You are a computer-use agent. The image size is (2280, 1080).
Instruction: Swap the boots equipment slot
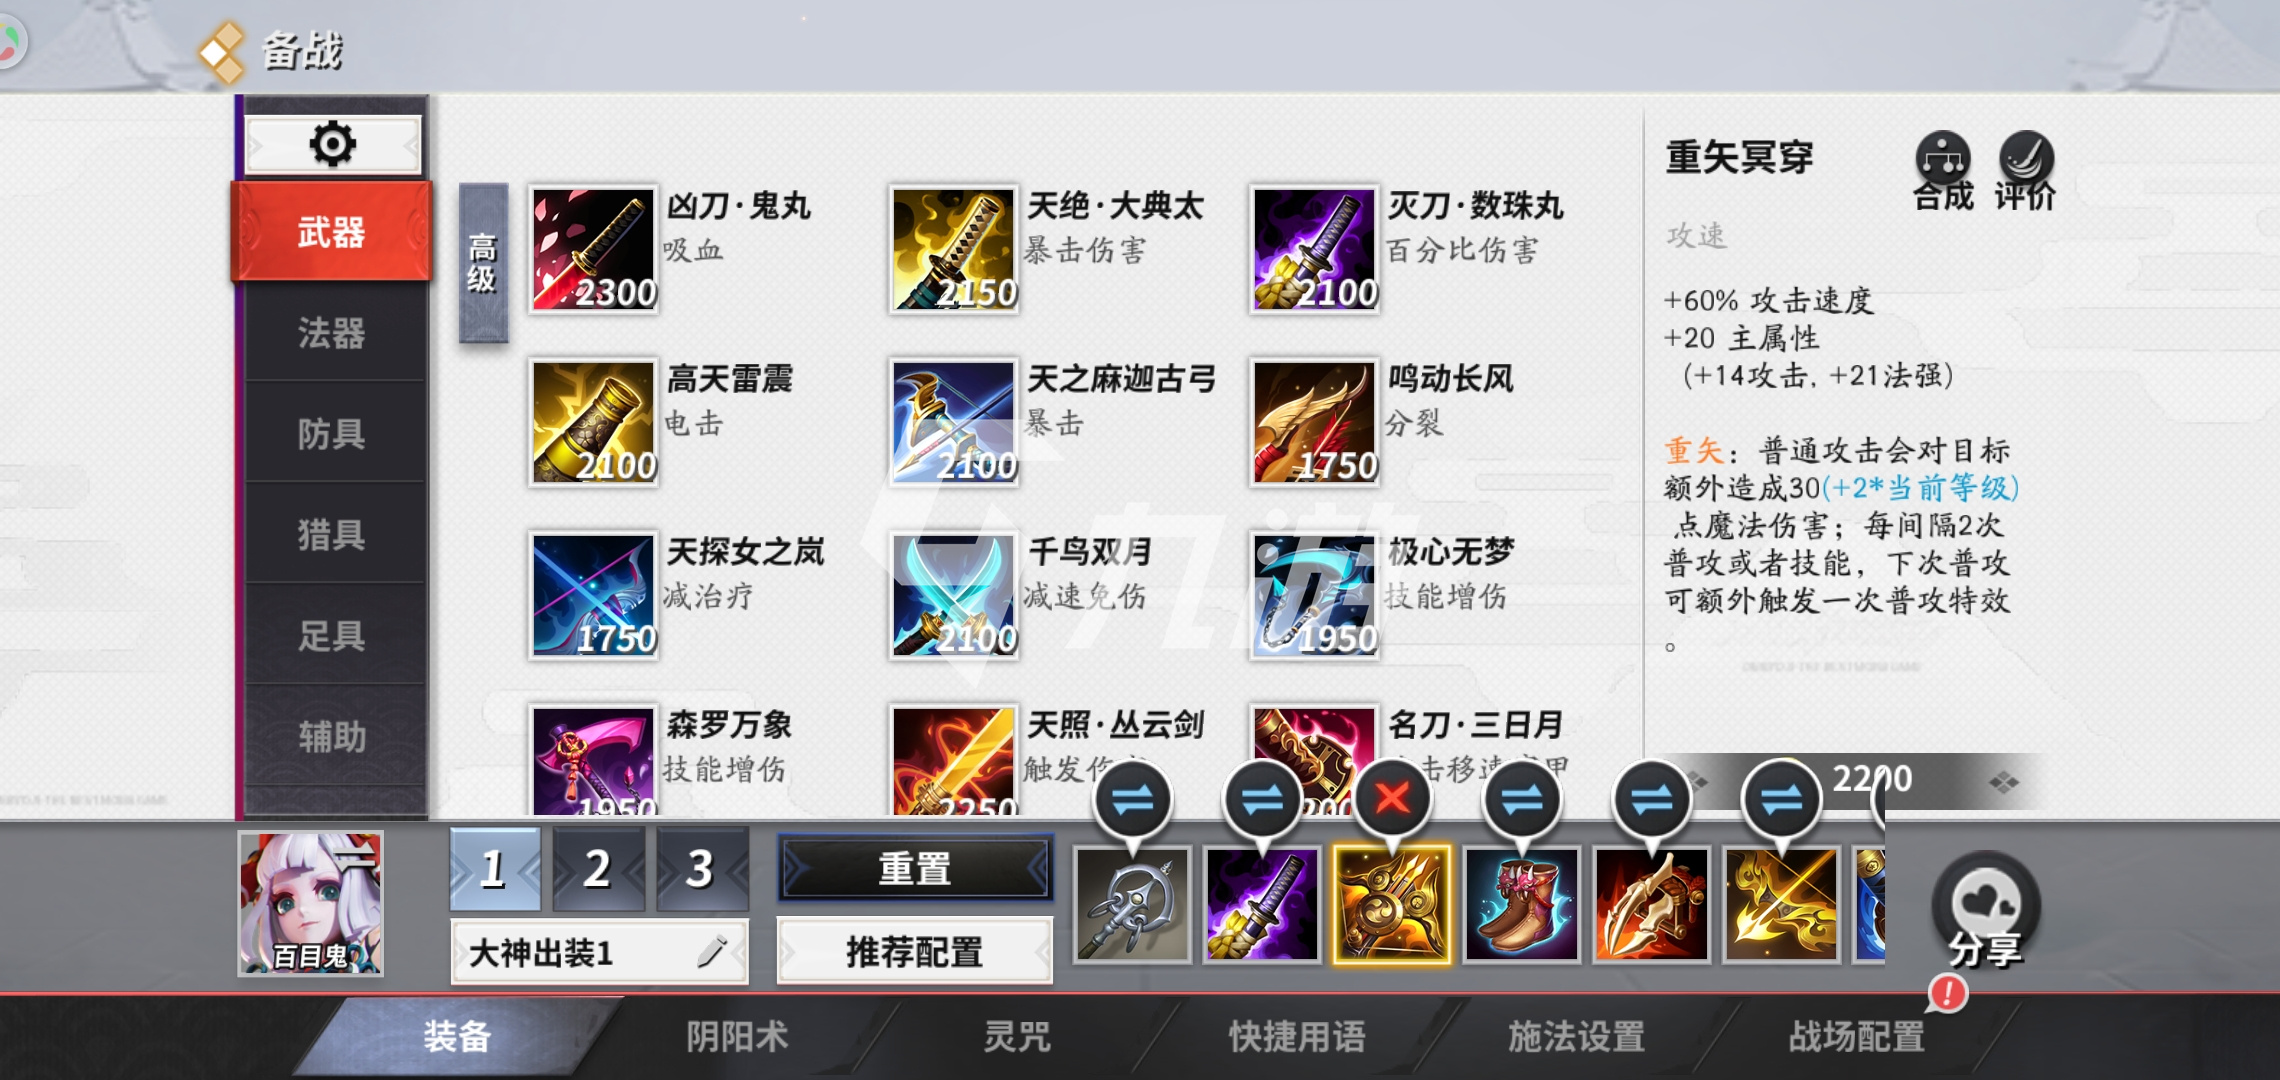point(1522,799)
